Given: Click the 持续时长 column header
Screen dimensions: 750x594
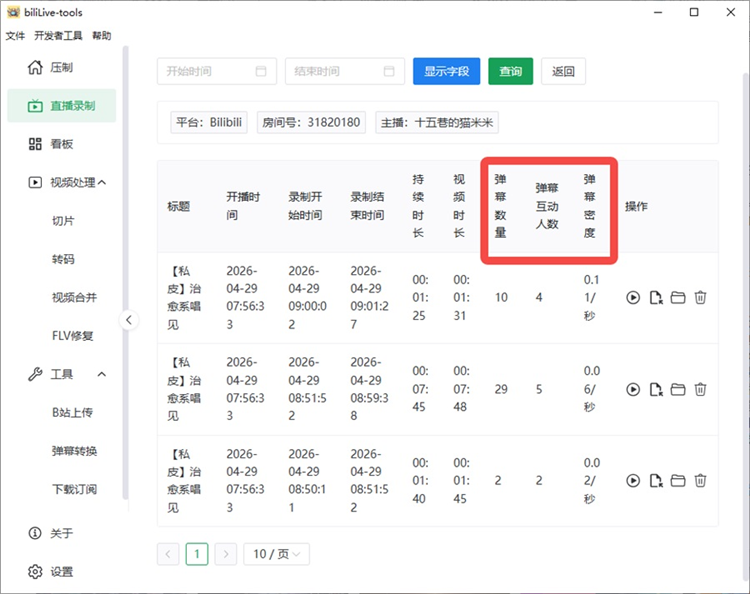Looking at the screenshot, I should pyautogui.click(x=418, y=206).
